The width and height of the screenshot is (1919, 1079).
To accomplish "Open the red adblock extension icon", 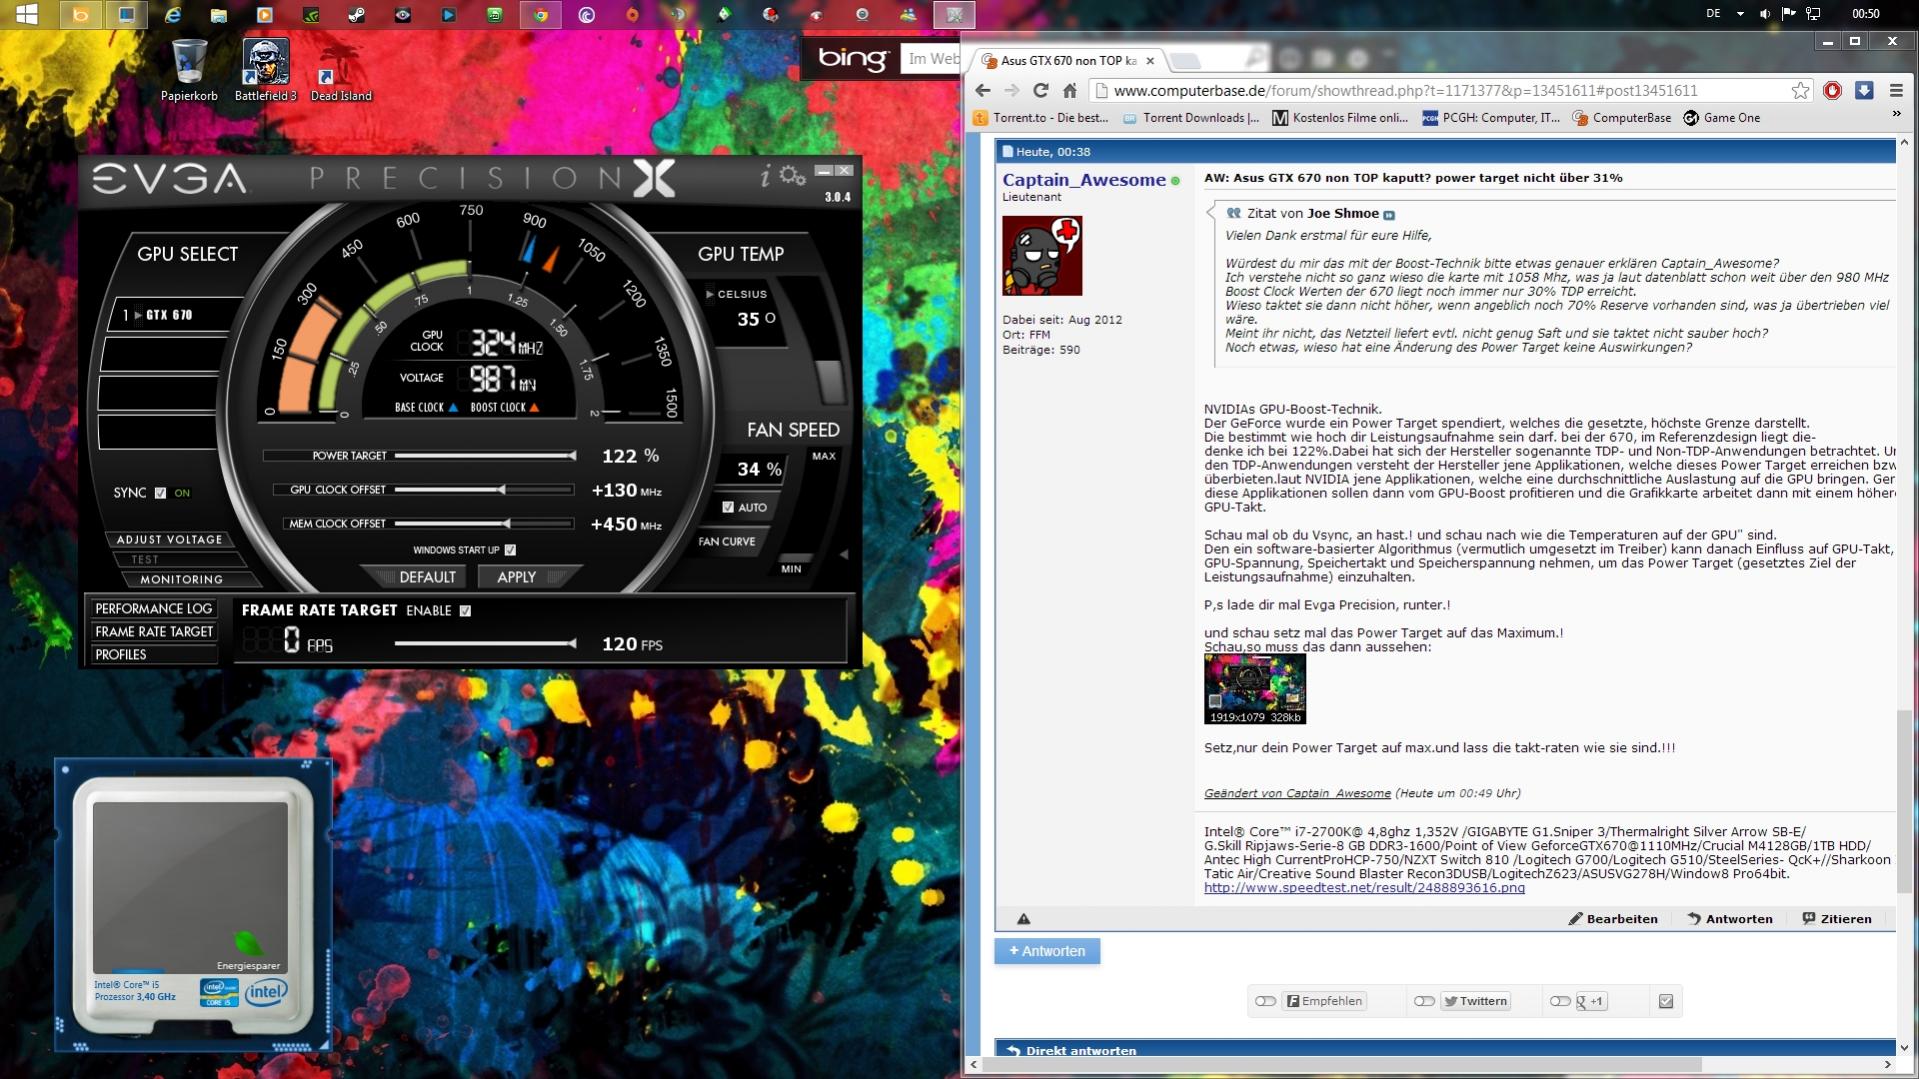I will pos(1832,90).
